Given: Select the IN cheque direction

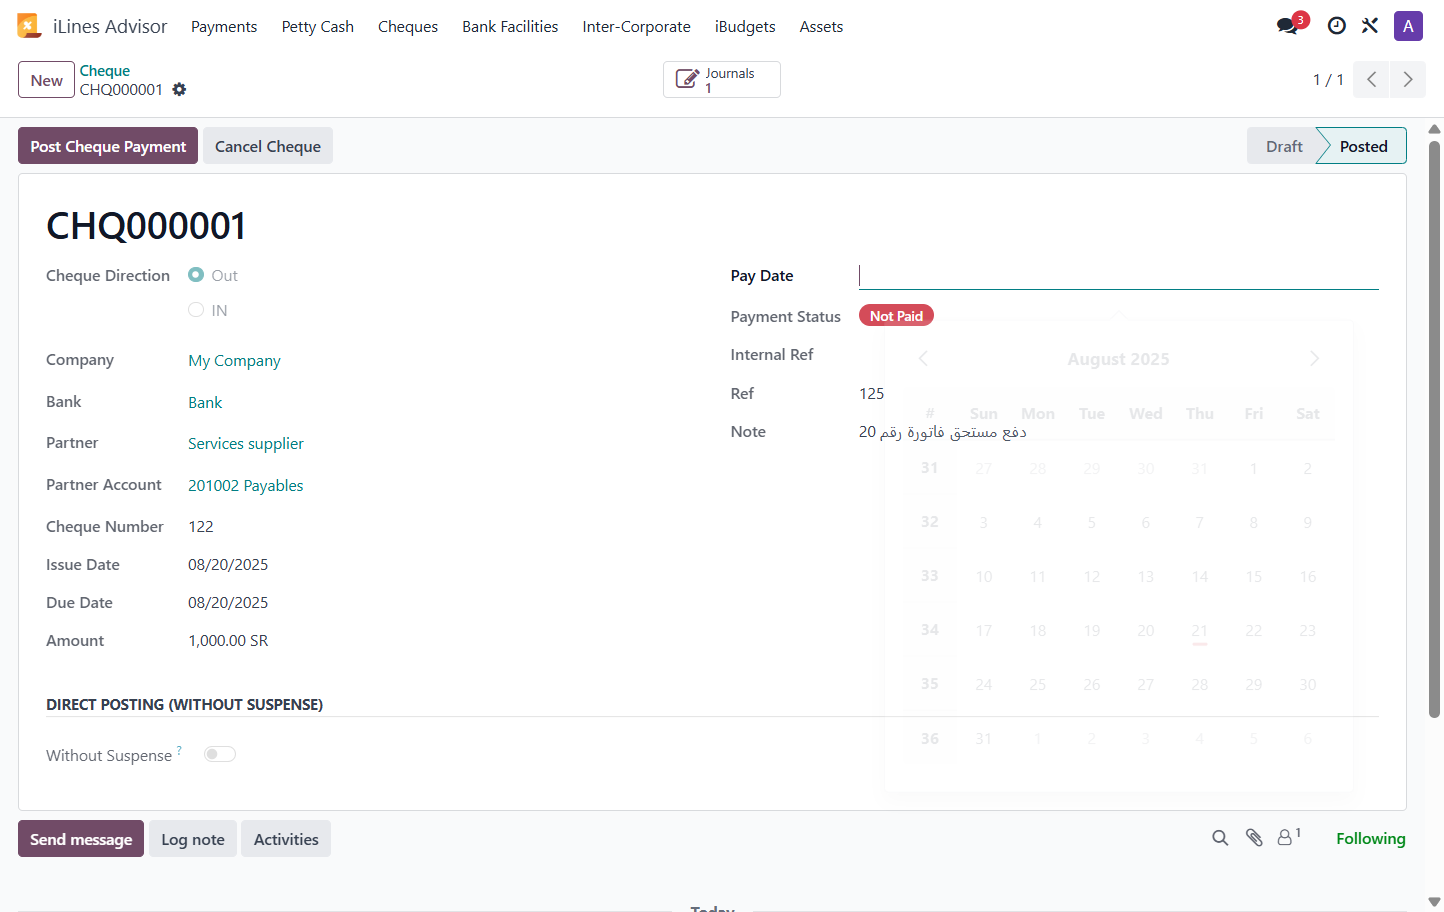Looking at the screenshot, I should coord(196,310).
